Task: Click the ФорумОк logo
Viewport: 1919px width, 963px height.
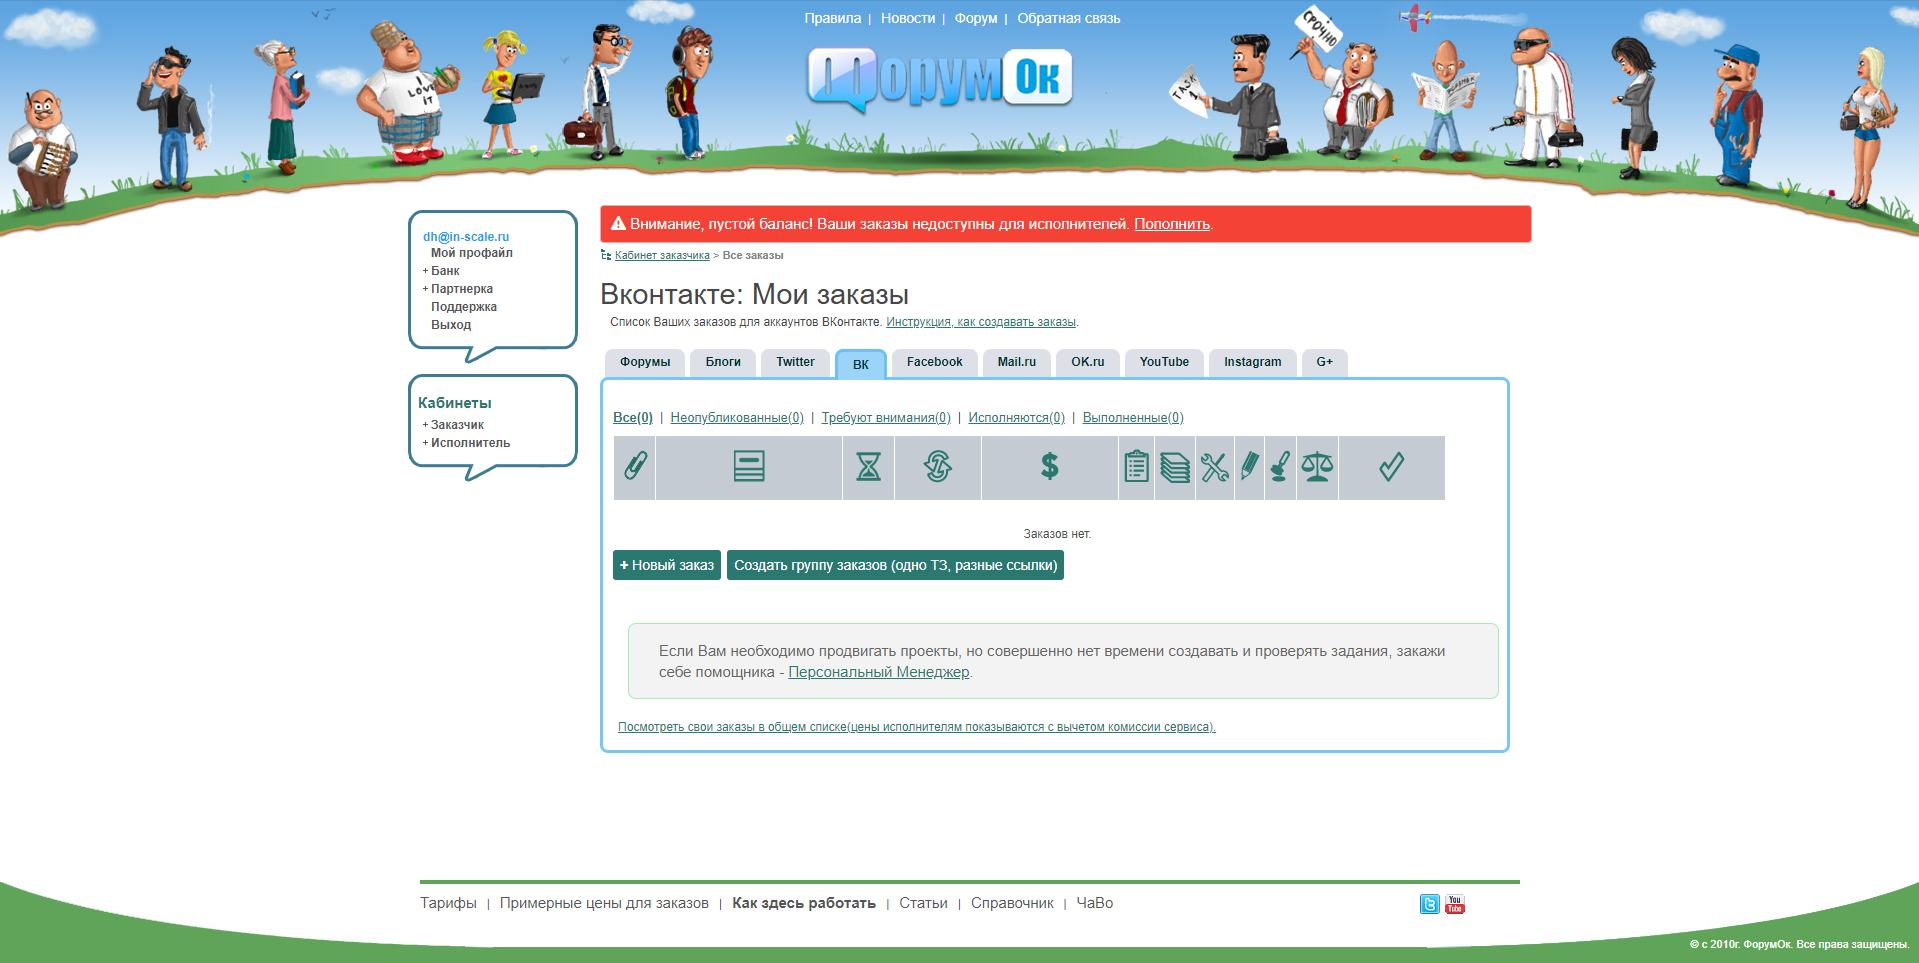Action: click(x=940, y=79)
